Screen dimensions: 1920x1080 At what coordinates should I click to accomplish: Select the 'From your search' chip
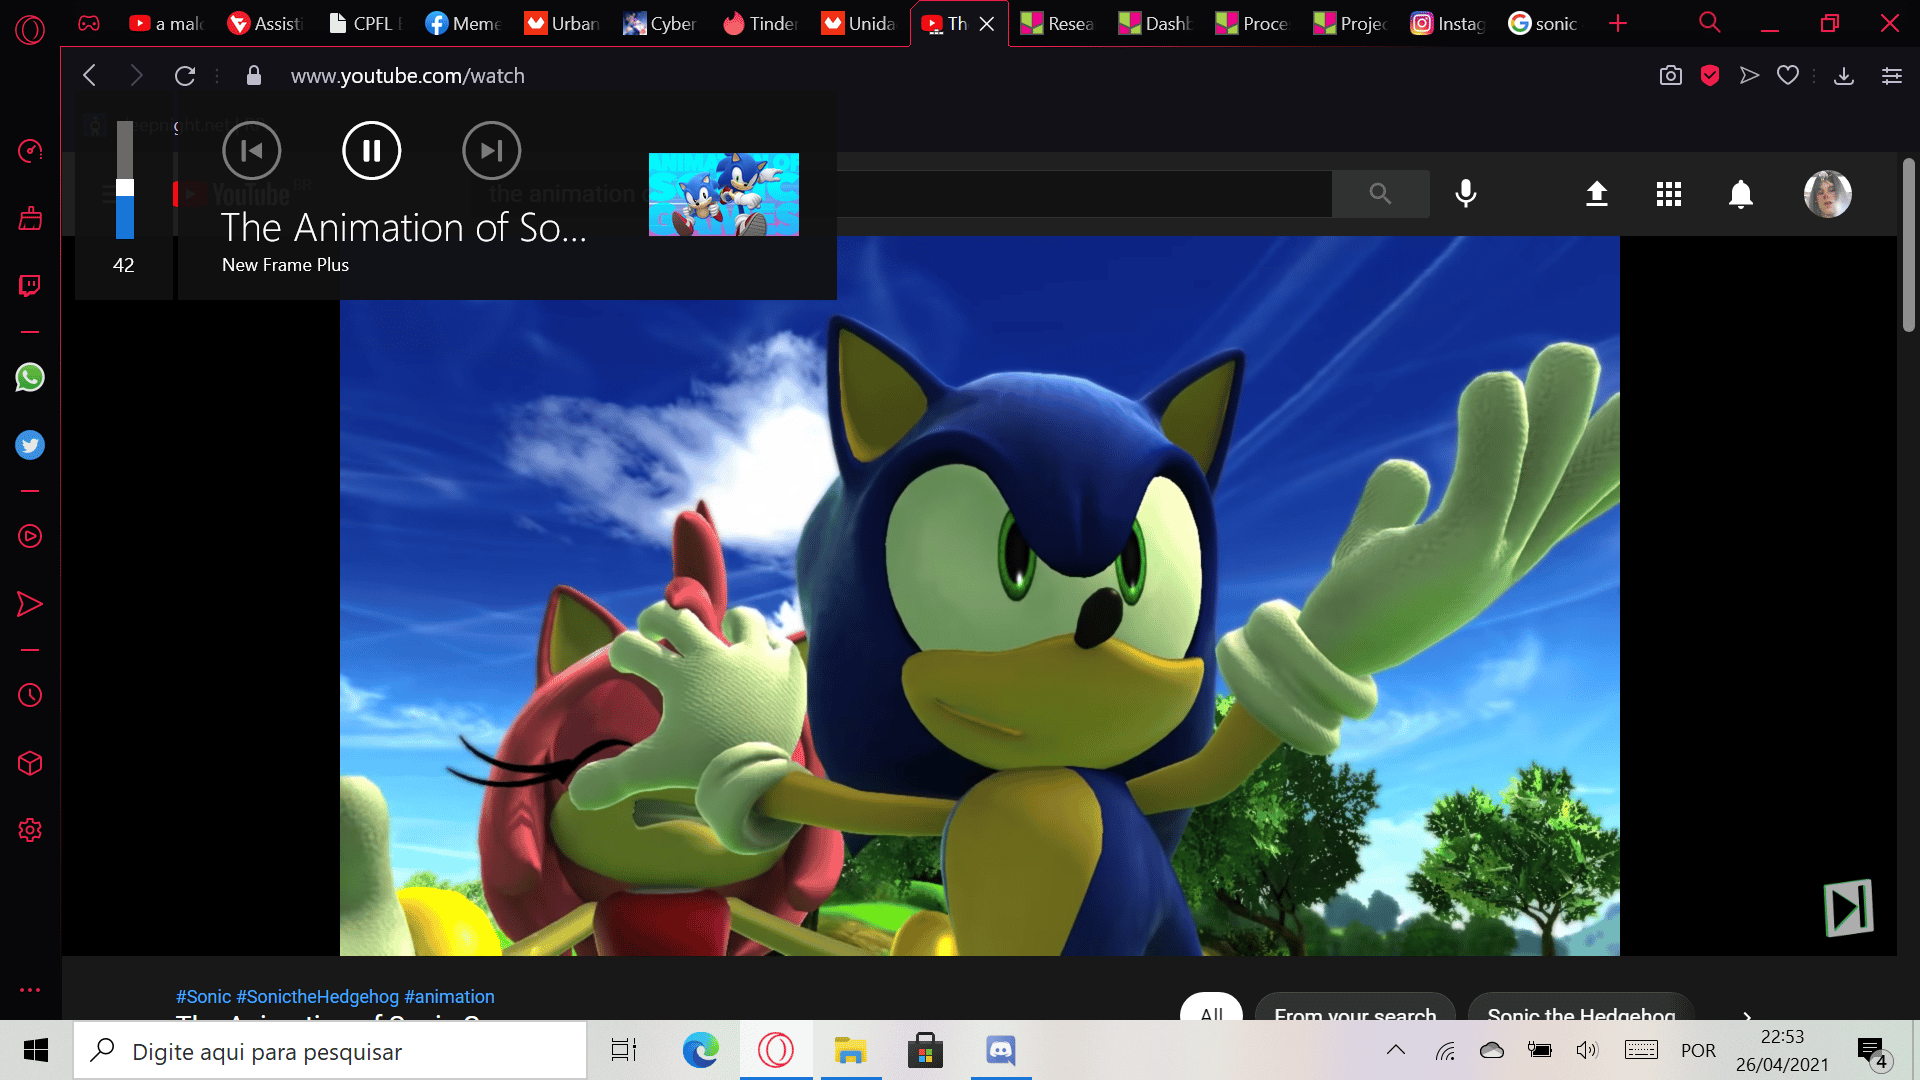click(1355, 1010)
